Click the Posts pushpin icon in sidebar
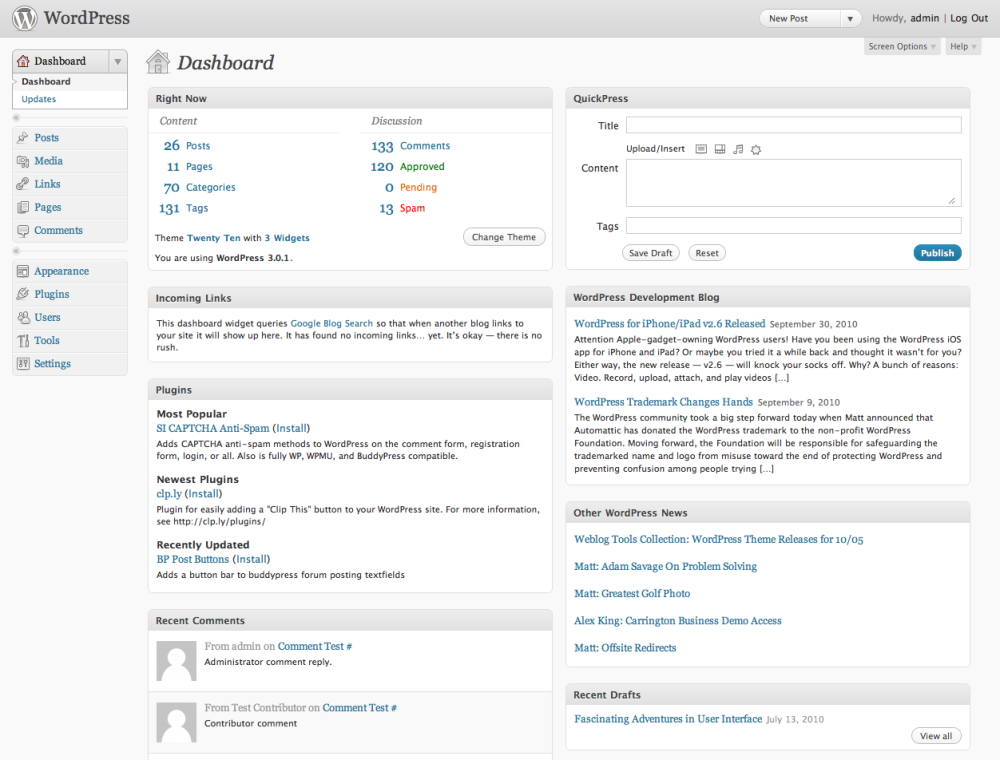 tap(22, 137)
